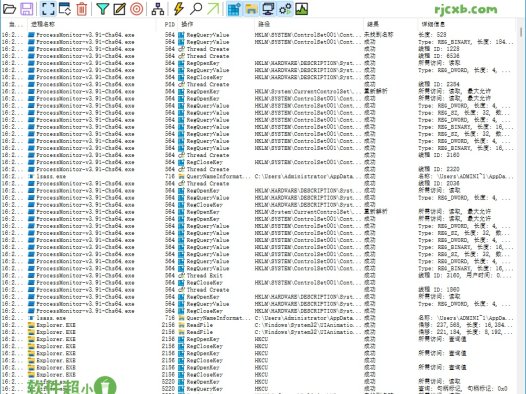This screenshot has height=394, width=526.
Task: Select the process name in 线程 ID: 6536 row
Action: pos(85,56)
